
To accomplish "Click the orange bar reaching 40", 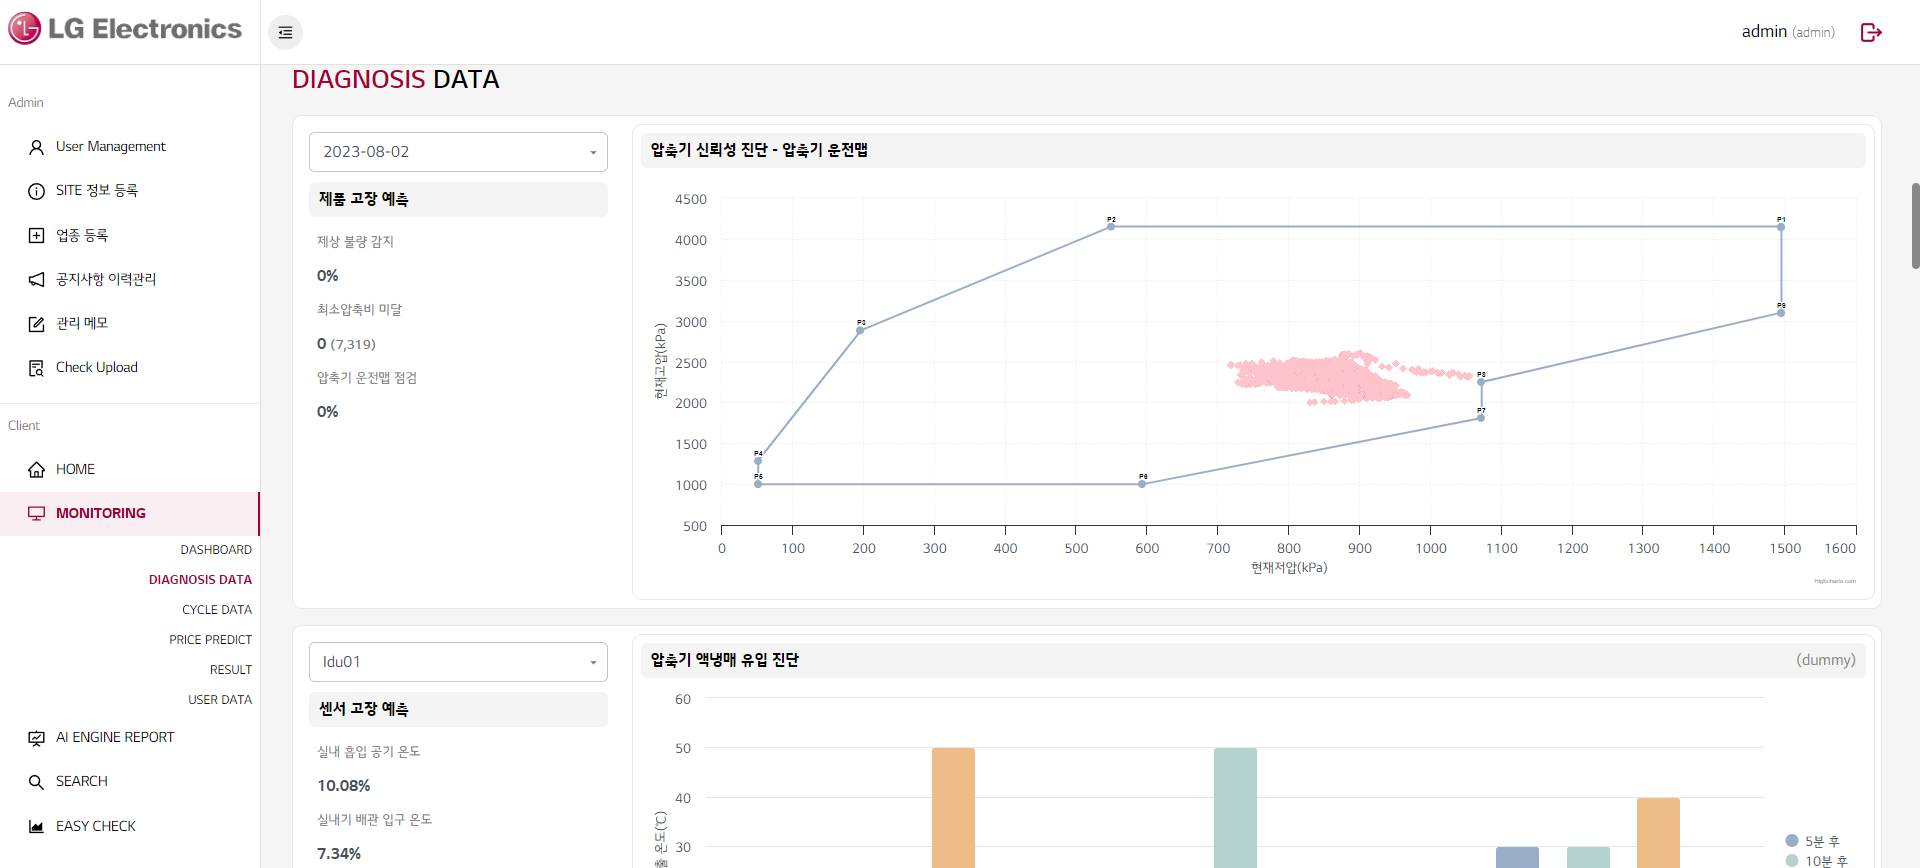I will pyautogui.click(x=1658, y=833).
